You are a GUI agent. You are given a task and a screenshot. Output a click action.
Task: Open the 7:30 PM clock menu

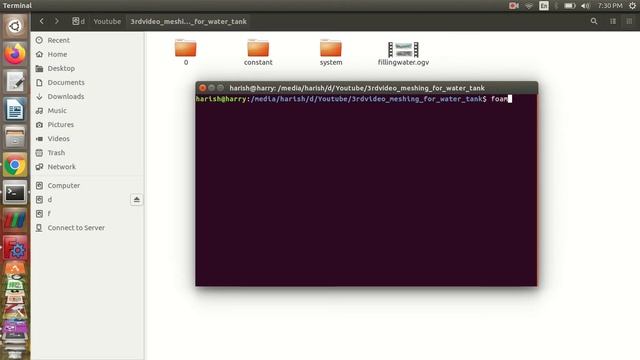610,6
